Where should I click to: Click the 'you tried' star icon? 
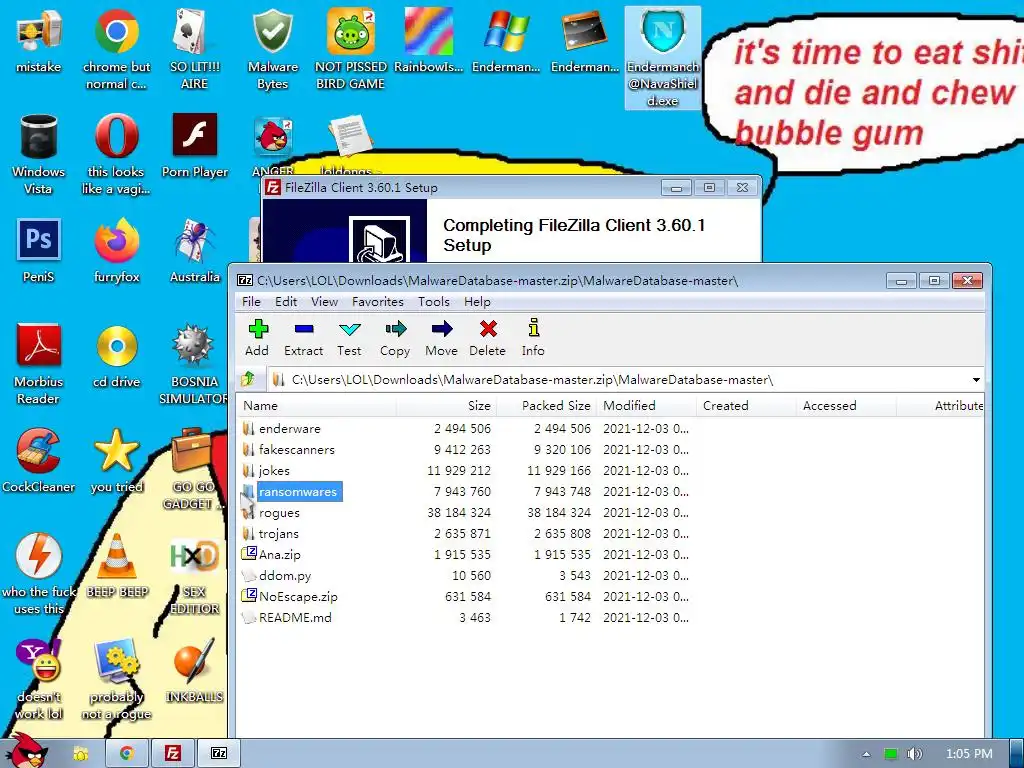(x=116, y=460)
